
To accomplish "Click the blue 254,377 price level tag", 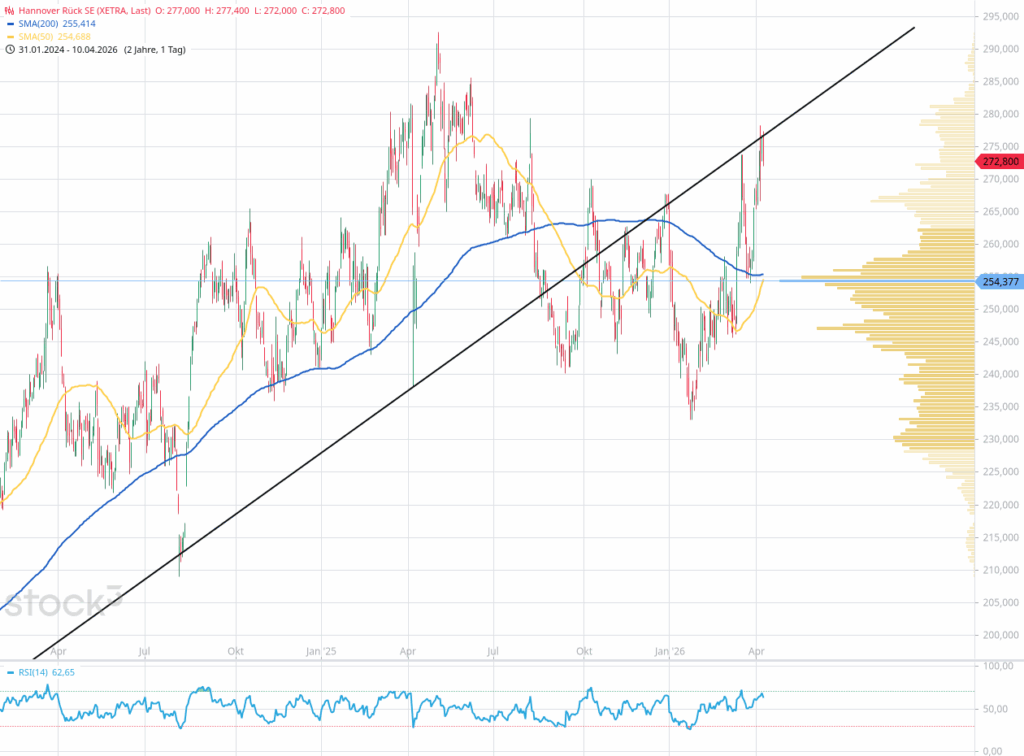I will pos(1000,281).
